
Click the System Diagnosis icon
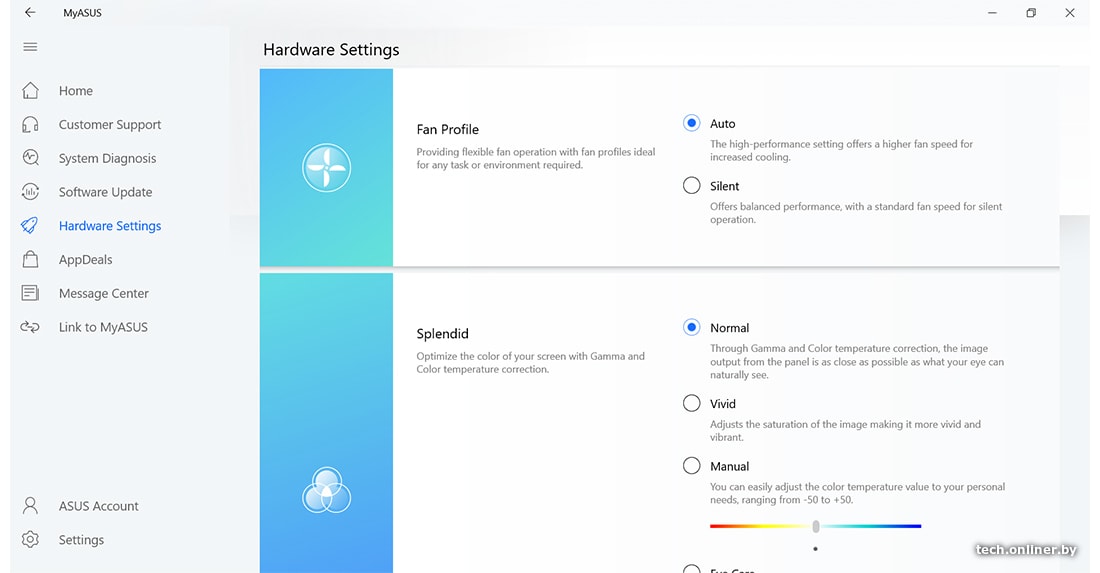coord(30,158)
